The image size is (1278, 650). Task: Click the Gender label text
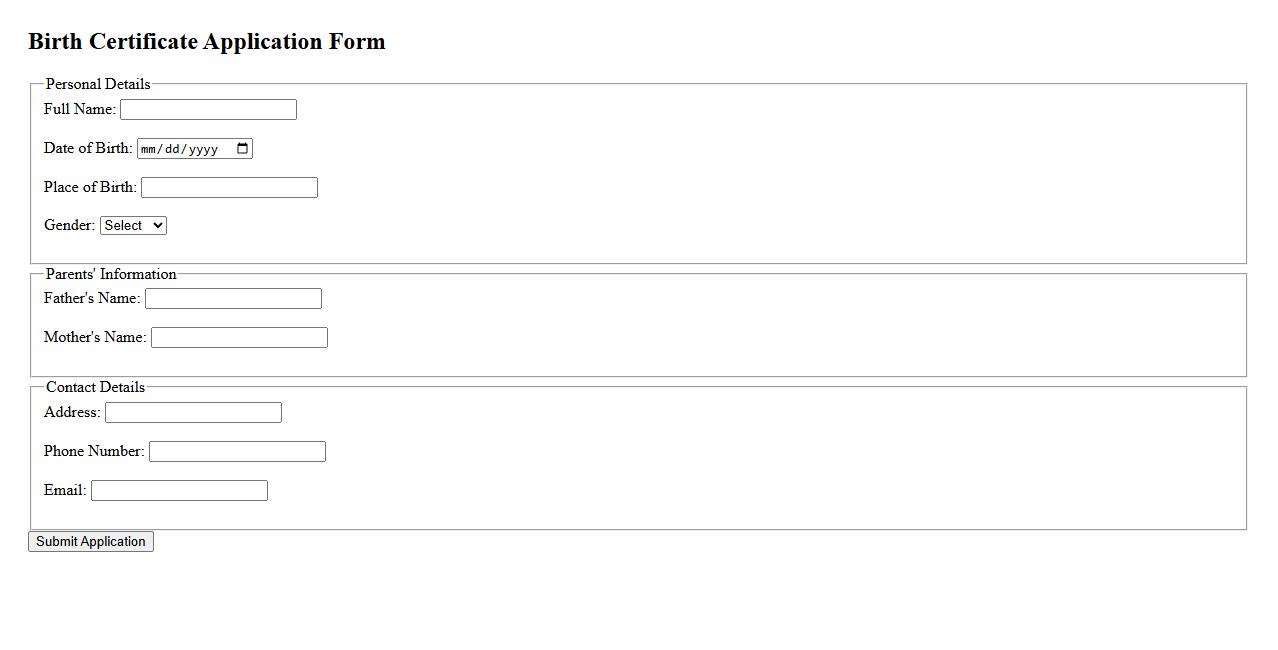point(69,226)
